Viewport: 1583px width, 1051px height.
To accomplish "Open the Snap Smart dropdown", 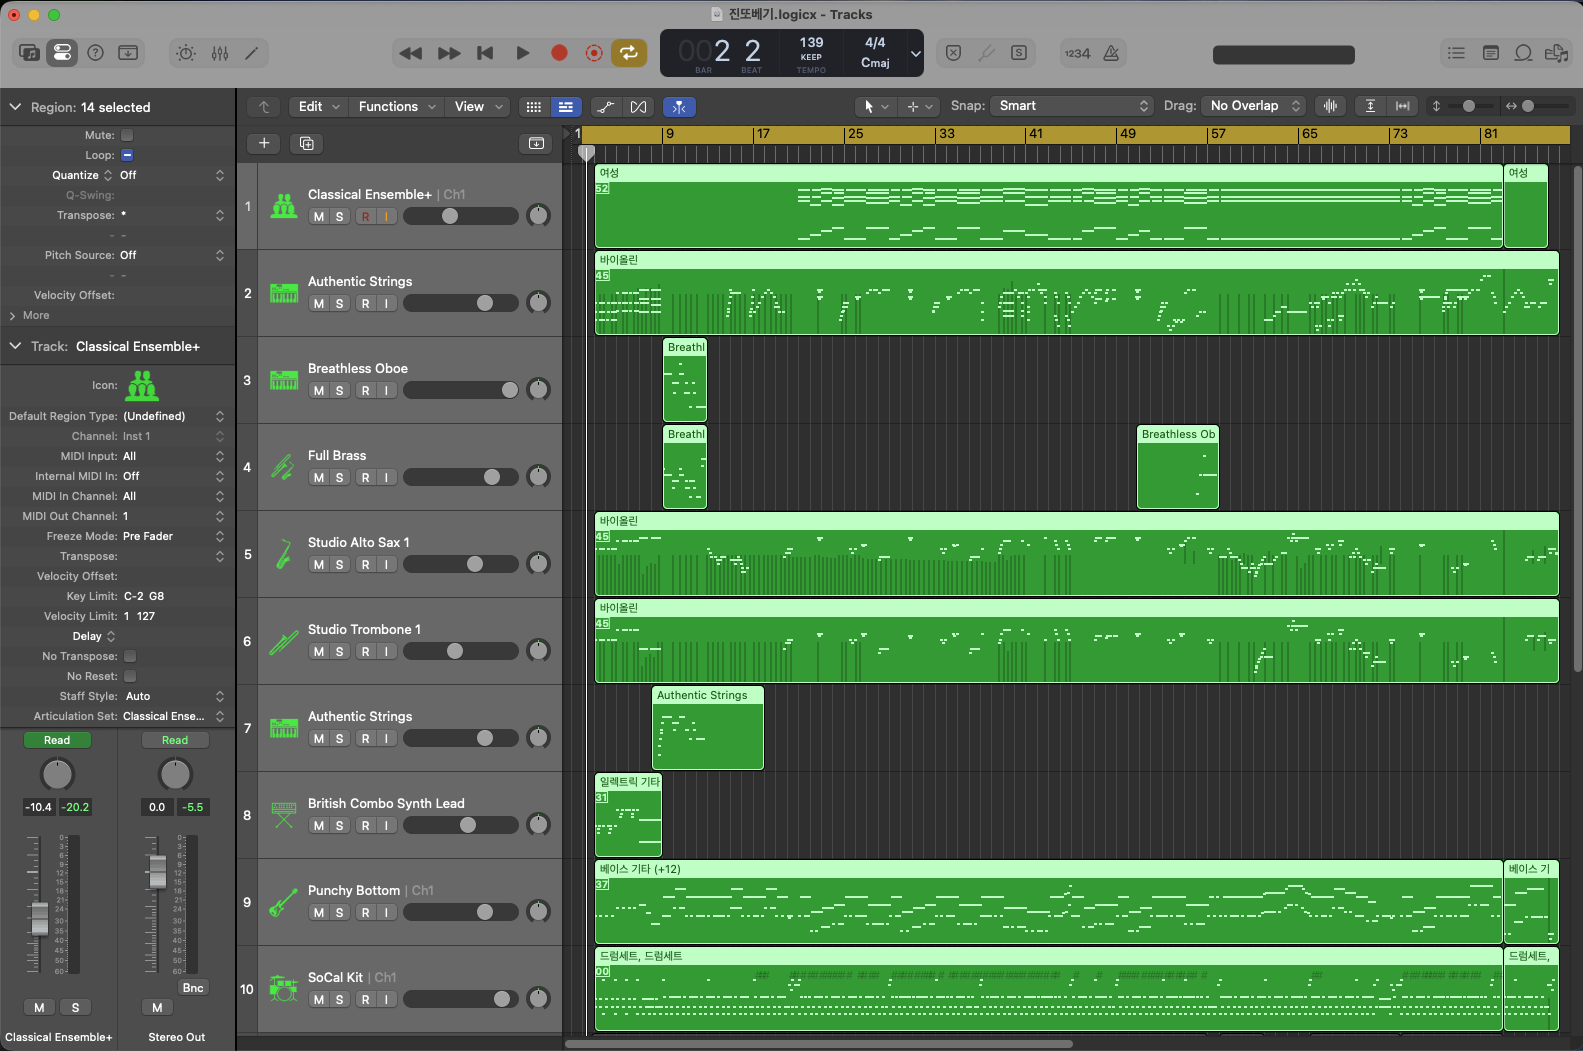I will [1072, 106].
